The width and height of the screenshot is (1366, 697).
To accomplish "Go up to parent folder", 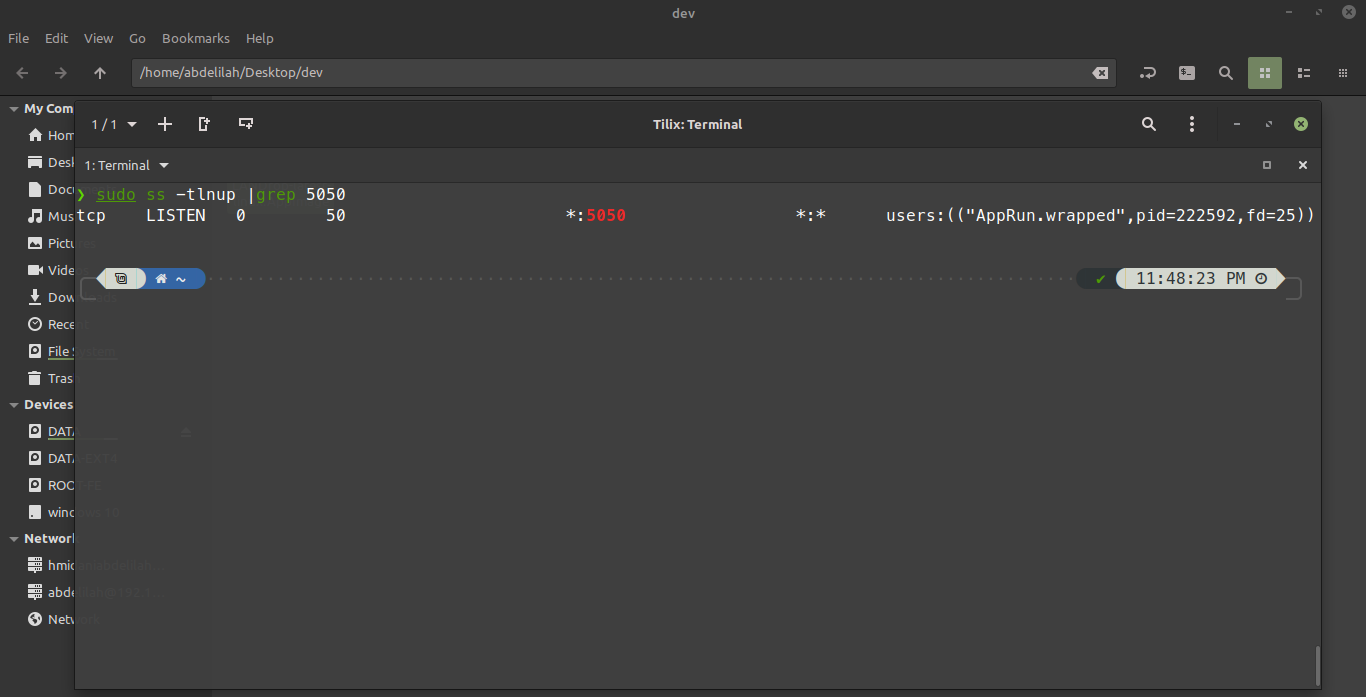I will coord(99,73).
